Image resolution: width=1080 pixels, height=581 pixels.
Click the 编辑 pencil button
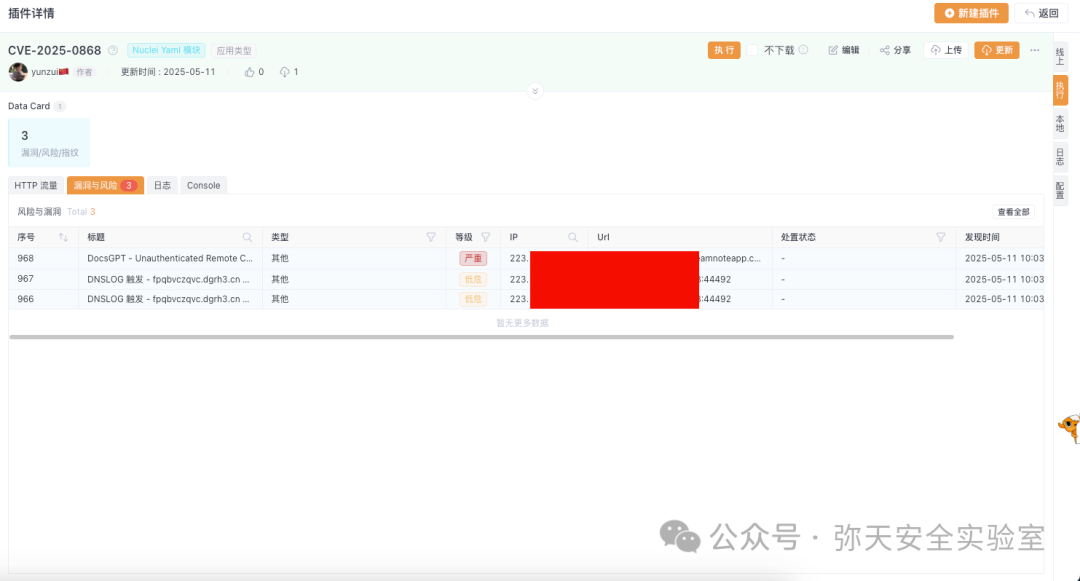tap(844, 50)
